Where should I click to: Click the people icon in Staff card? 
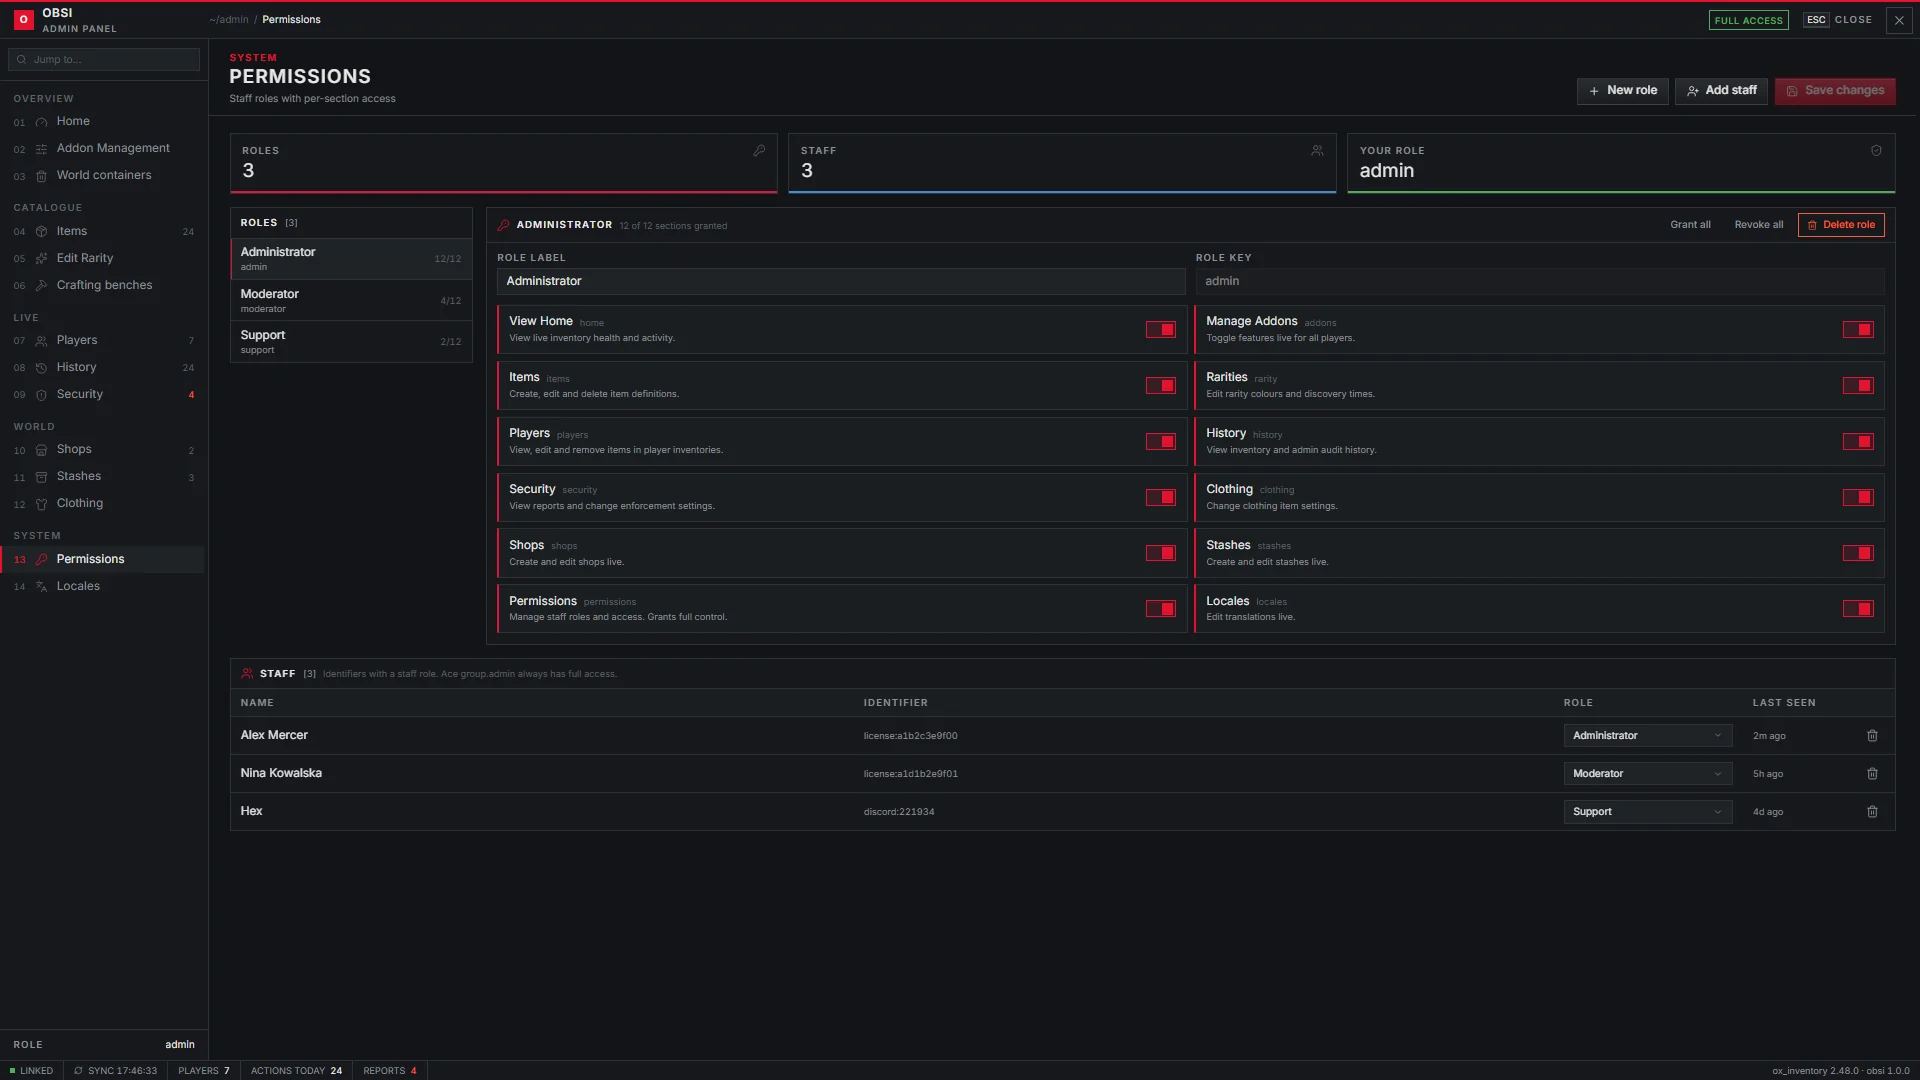tap(1317, 151)
